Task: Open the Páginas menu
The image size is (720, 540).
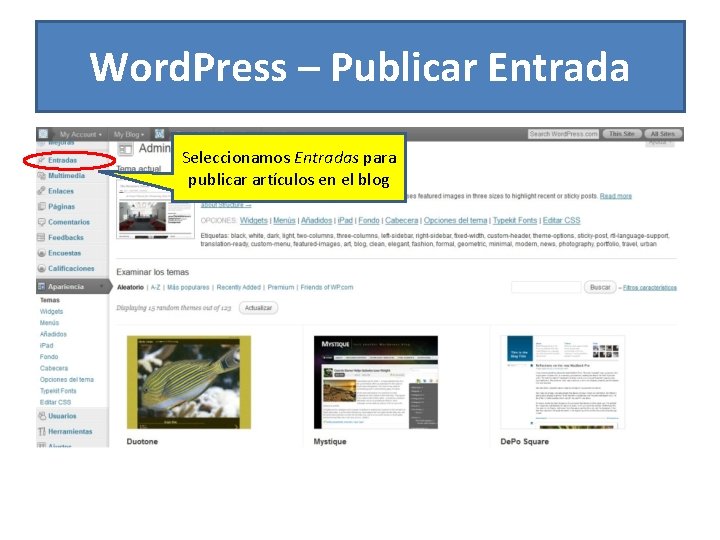Action: pos(62,207)
